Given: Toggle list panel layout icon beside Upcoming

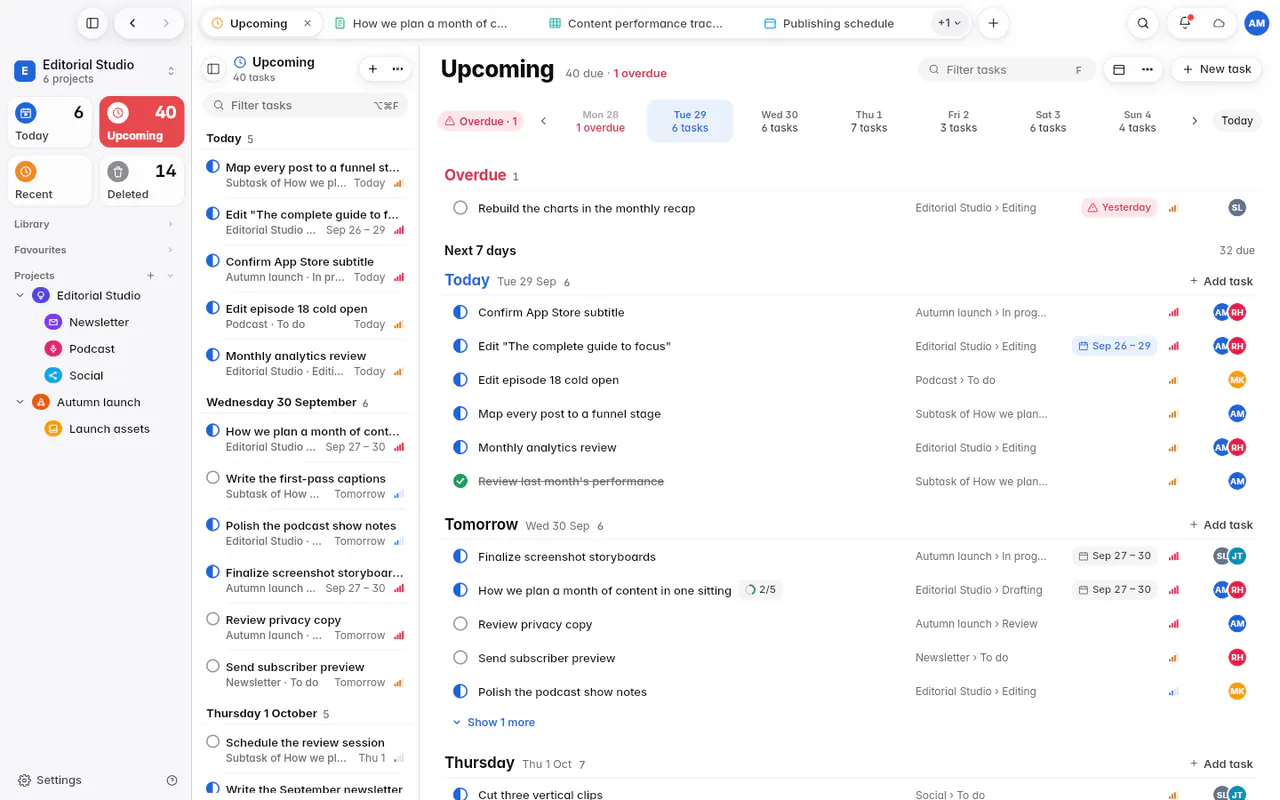Looking at the screenshot, I should pos(213,69).
